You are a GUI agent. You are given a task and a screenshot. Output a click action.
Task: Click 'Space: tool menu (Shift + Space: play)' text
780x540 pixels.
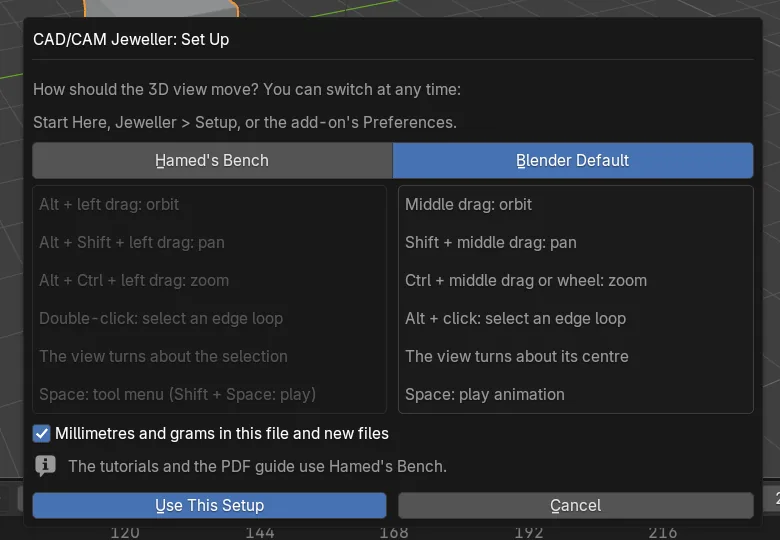[x=178, y=394]
